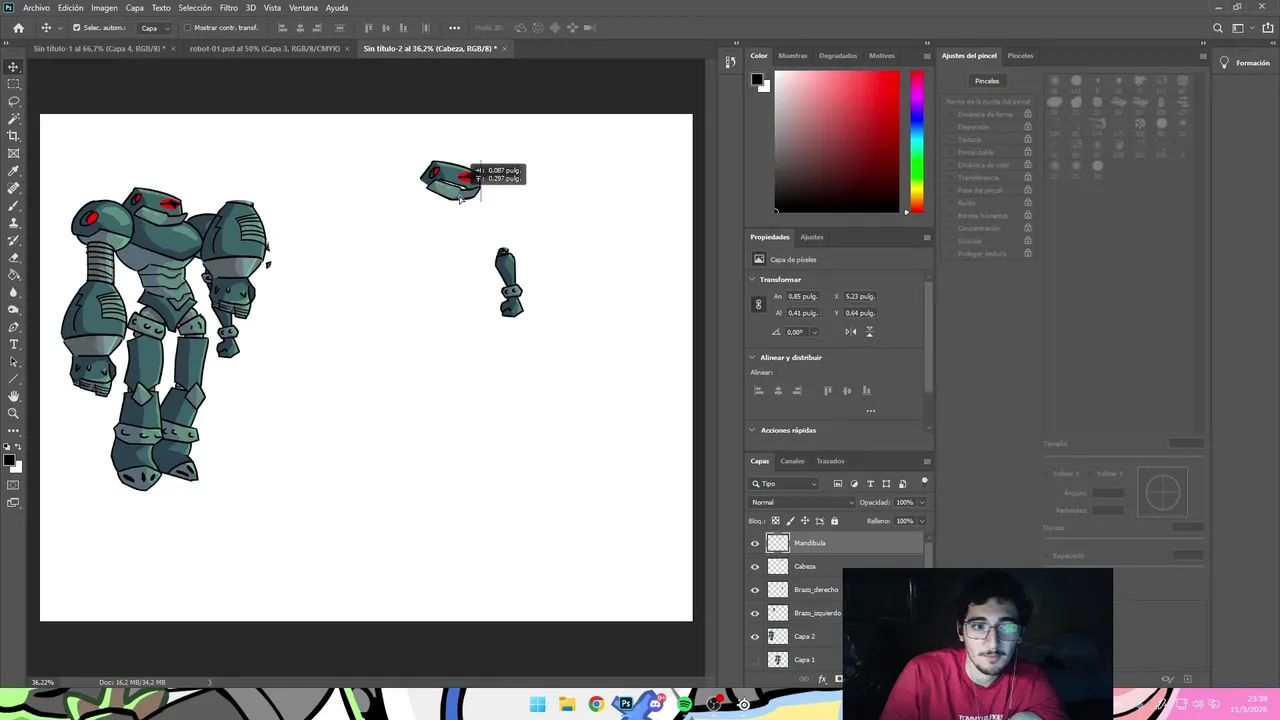The width and height of the screenshot is (1280, 720).
Task: Select the Rectangular Marquee tool
Action: [x=14, y=84]
